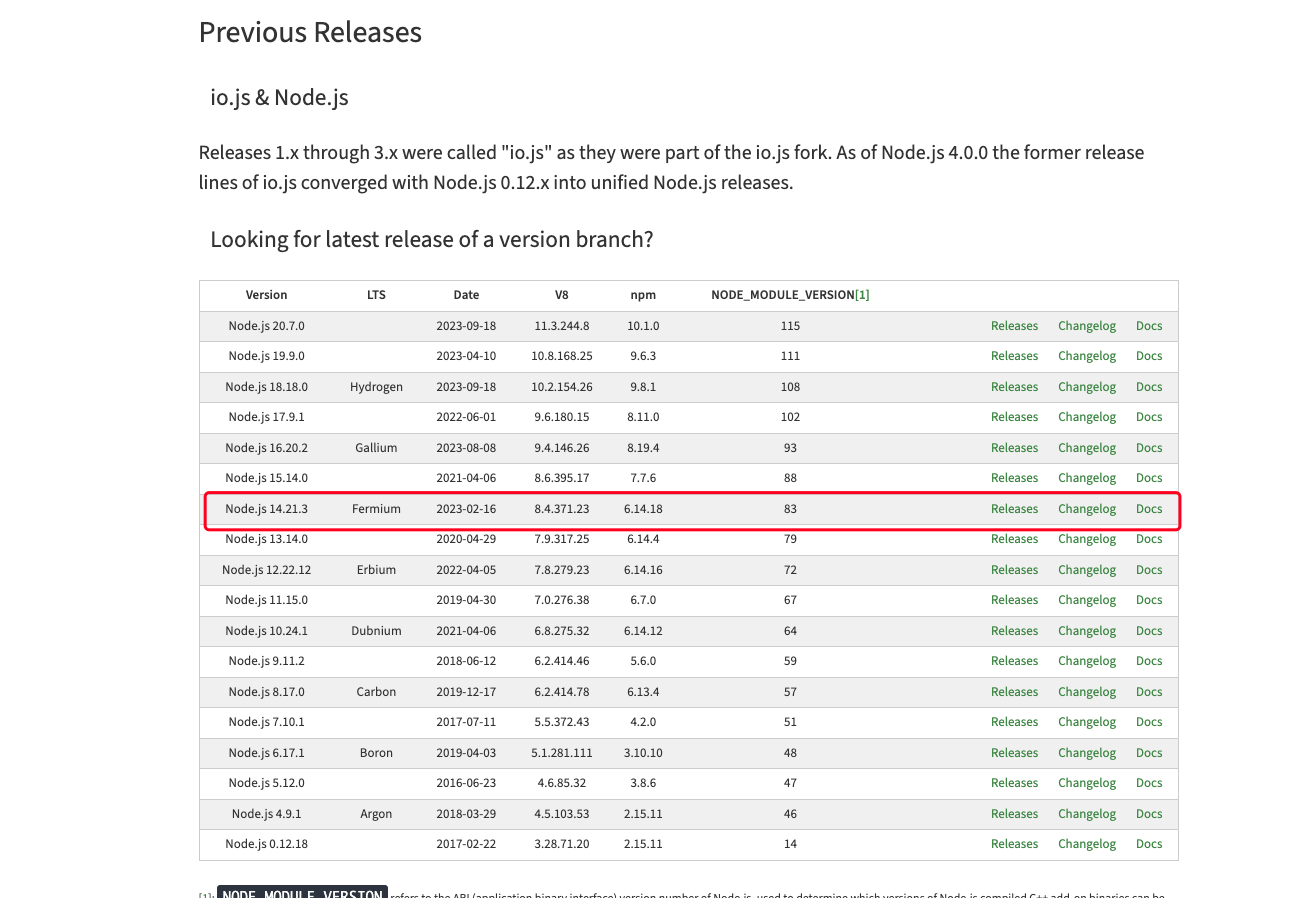Open Changelog for Node.js 13.14.0
Image resolution: width=1303 pixels, height=898 pixels.
tap(1087, 539)
